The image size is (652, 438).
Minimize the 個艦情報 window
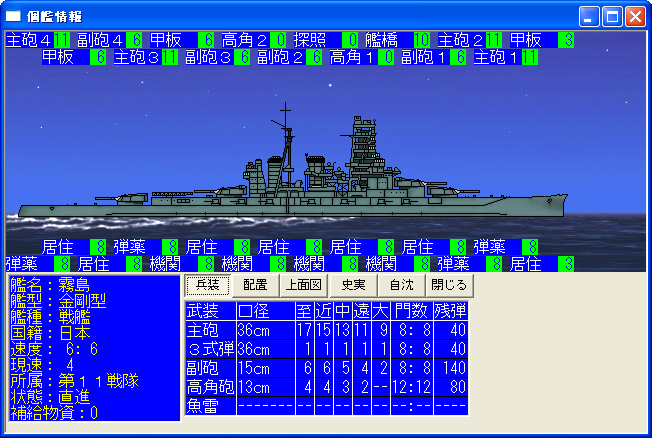point(589,17)
